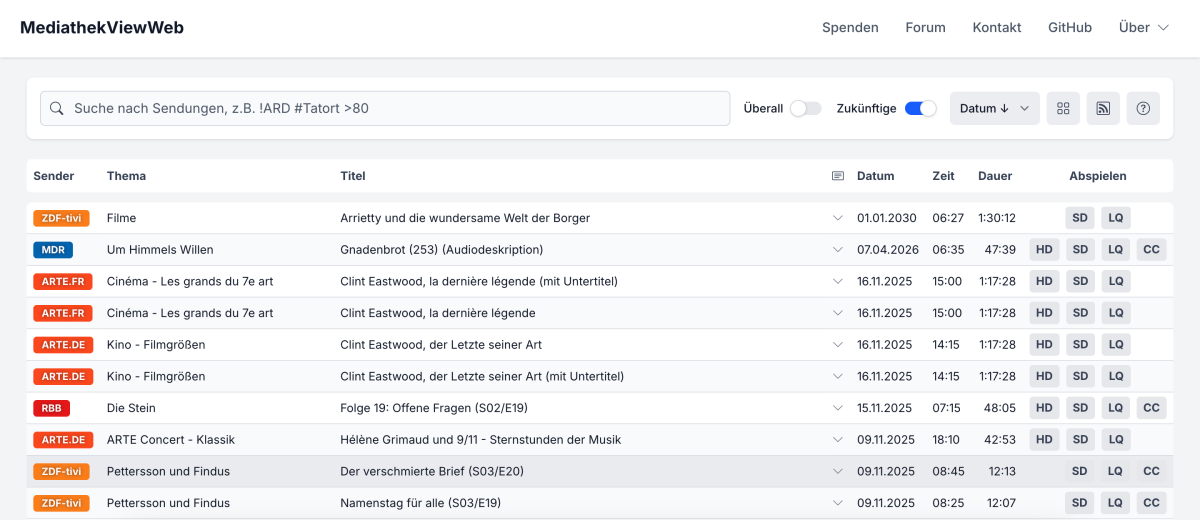
Task: Select the Thema column header
Action: click(126, 176)
